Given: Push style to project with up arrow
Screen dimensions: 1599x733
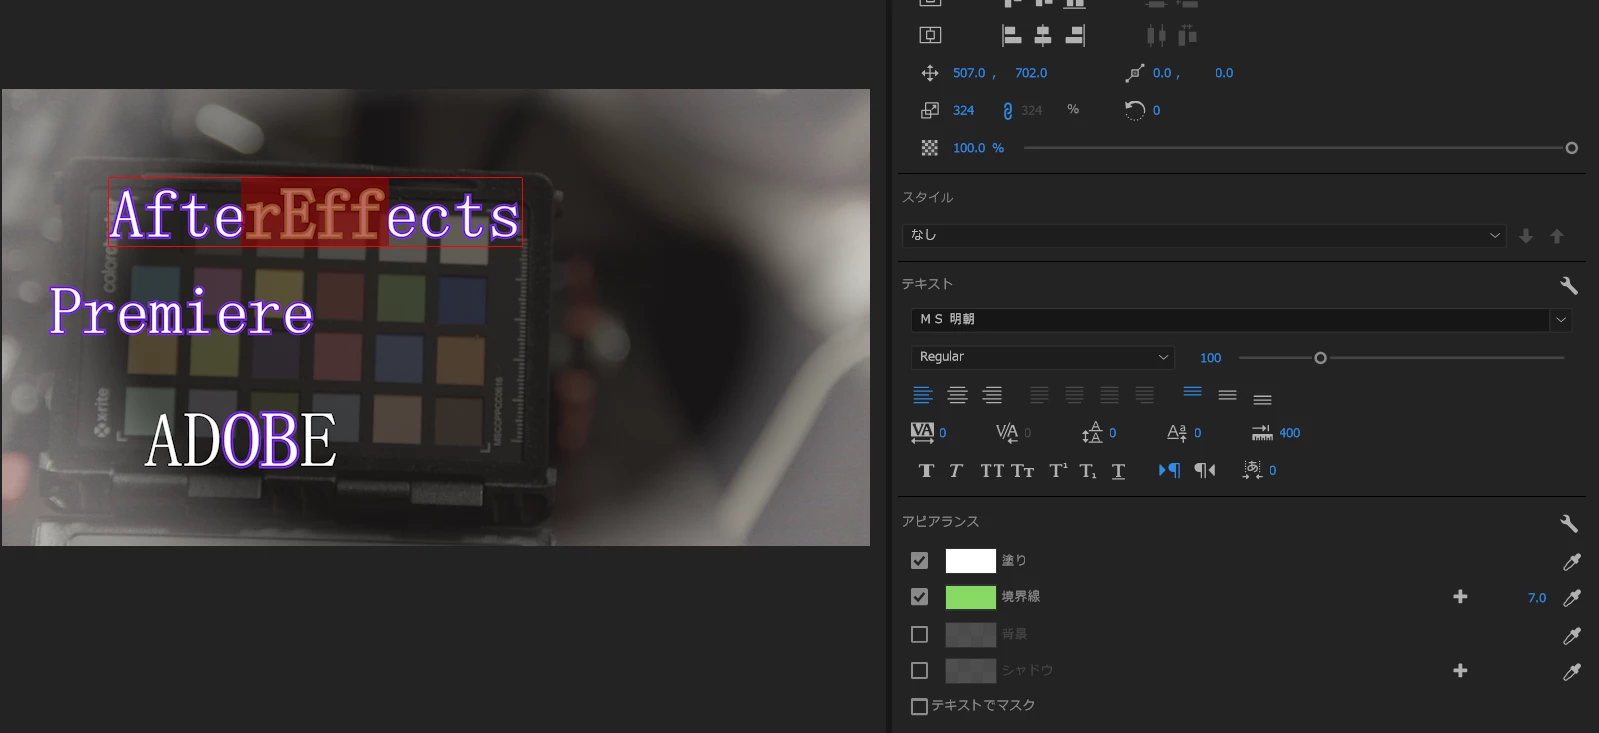Looking at the screenshot, I should pos(1557,236).
